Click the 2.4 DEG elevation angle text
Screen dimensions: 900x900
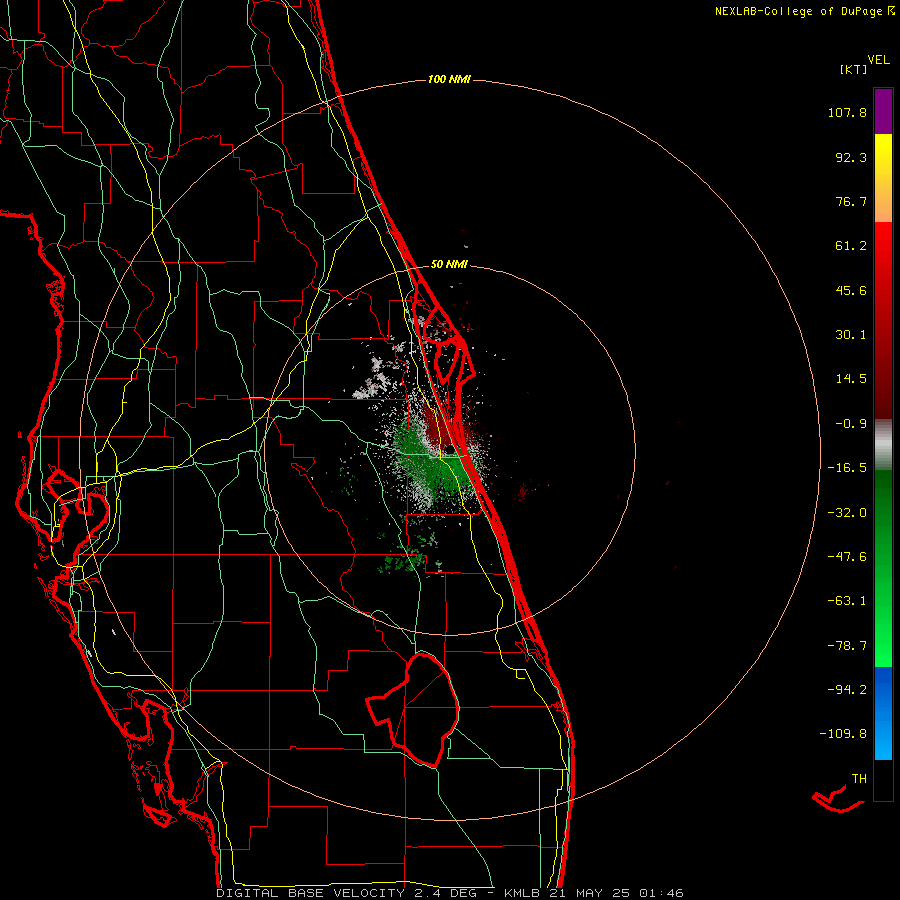pos(451,893)
